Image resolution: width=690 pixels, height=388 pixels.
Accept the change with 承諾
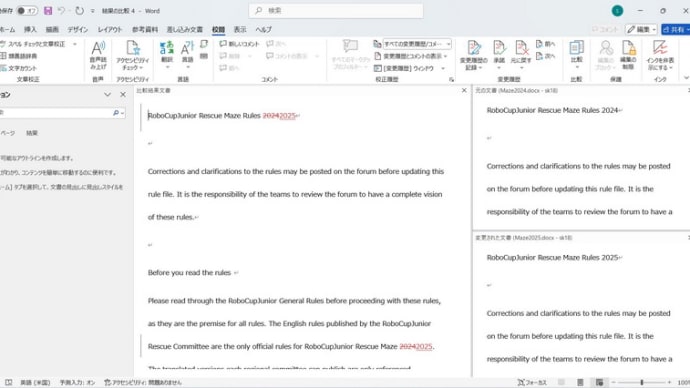(x=499, y=55)
